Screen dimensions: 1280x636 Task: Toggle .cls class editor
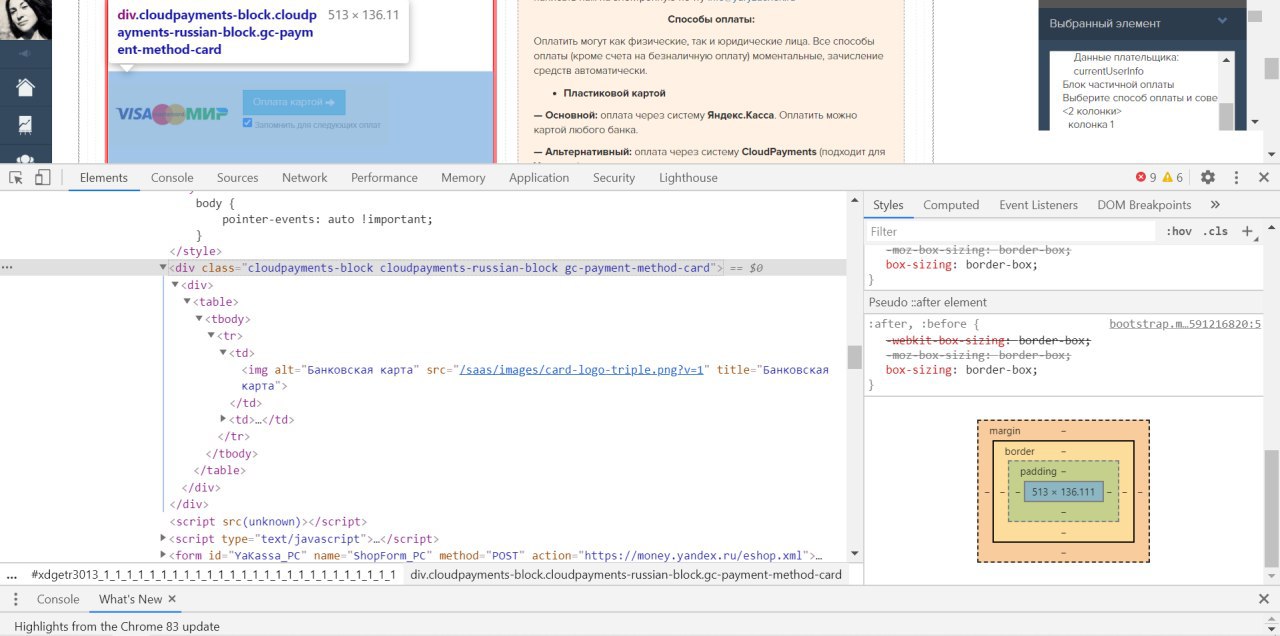1215,231
